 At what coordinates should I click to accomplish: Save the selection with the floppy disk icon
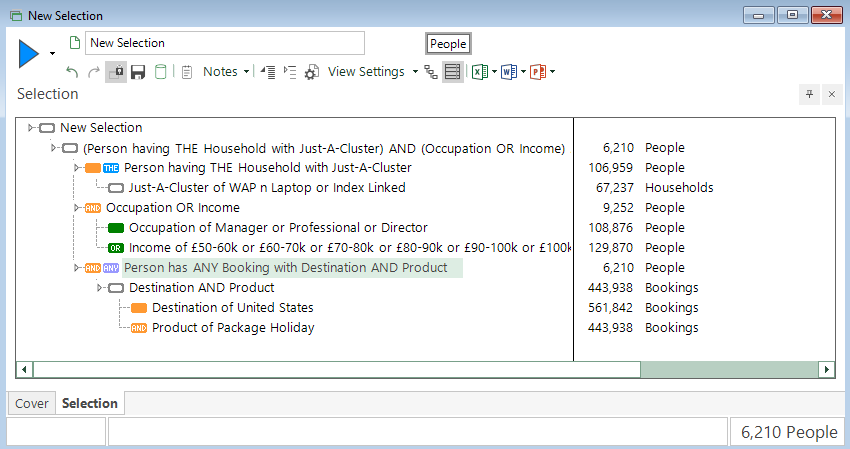point(138,72)
